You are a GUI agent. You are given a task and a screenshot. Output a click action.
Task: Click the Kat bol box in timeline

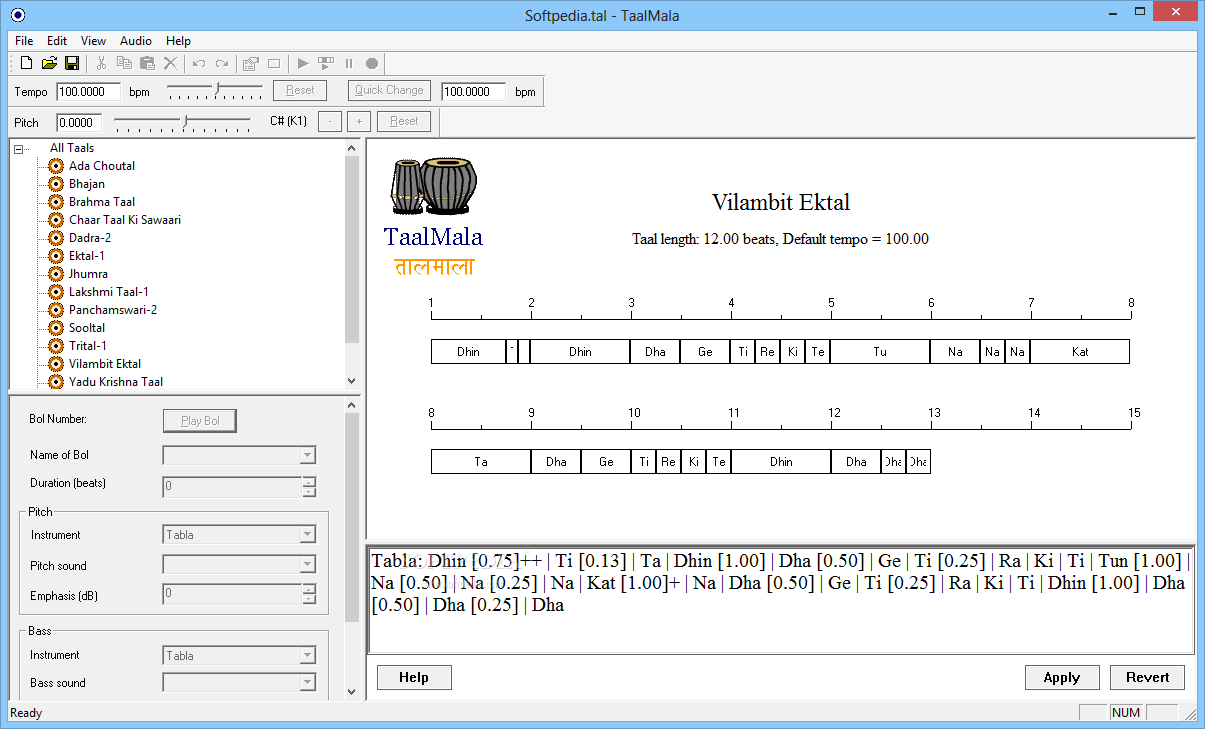click(1080, 352)
